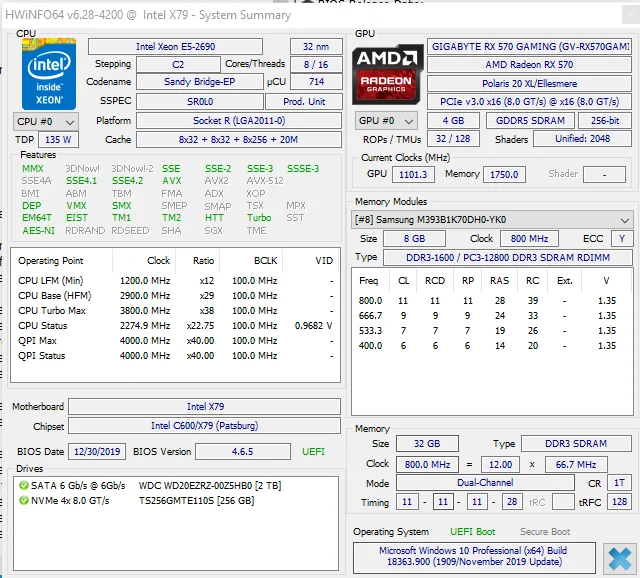Viewport: 640px width, 578px height.
Task: Click the SR0L0 SSPEC field
Action: click(x=200, y=101)
